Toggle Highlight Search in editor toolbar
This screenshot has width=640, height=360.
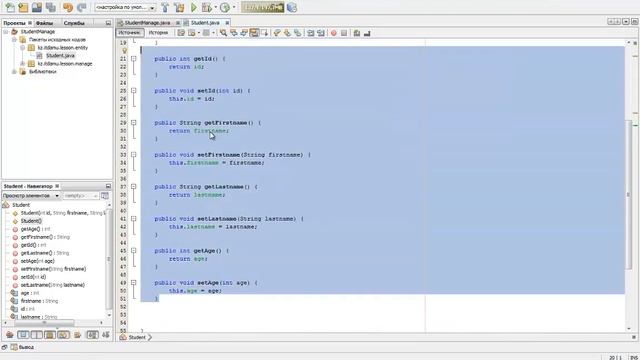coord(254,33)
